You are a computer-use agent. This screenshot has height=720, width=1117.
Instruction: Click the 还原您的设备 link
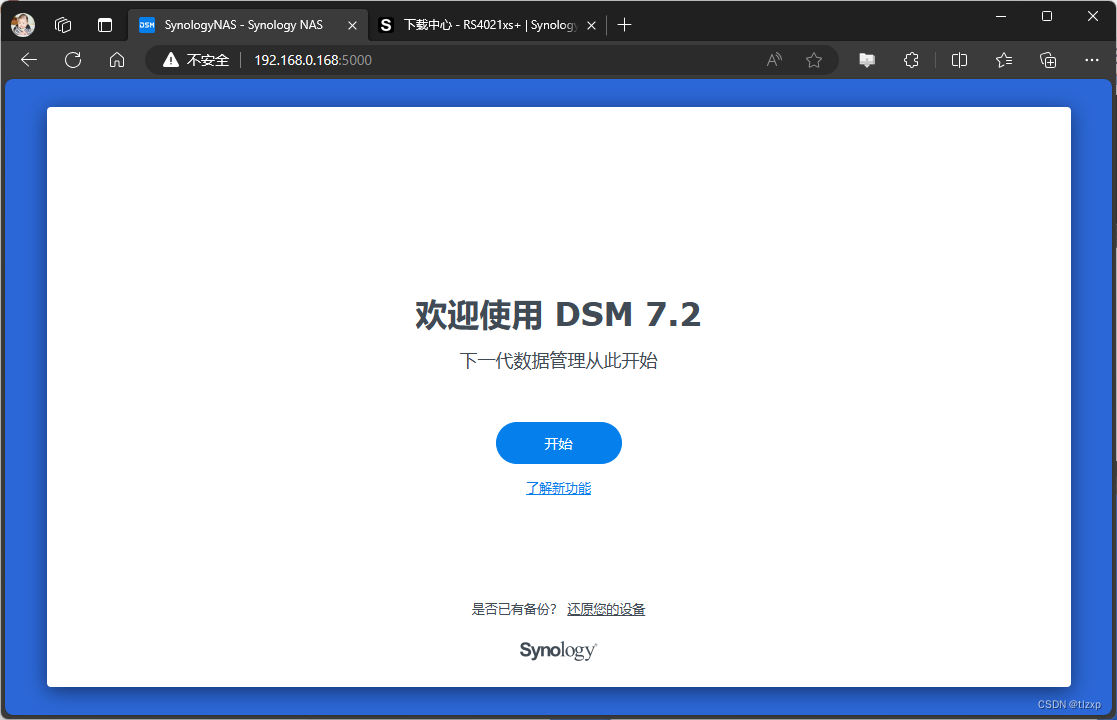pyautogui.click(x=606, y=609)
